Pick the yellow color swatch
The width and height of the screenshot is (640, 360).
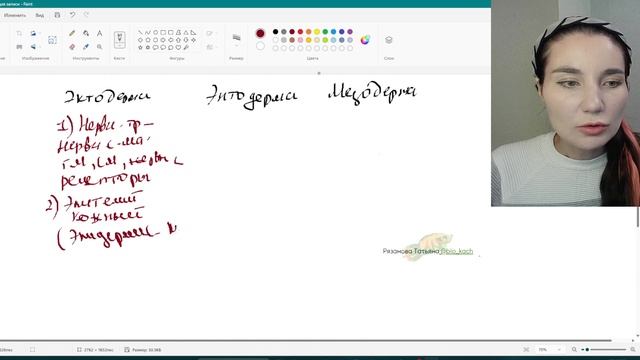(317, 32)
